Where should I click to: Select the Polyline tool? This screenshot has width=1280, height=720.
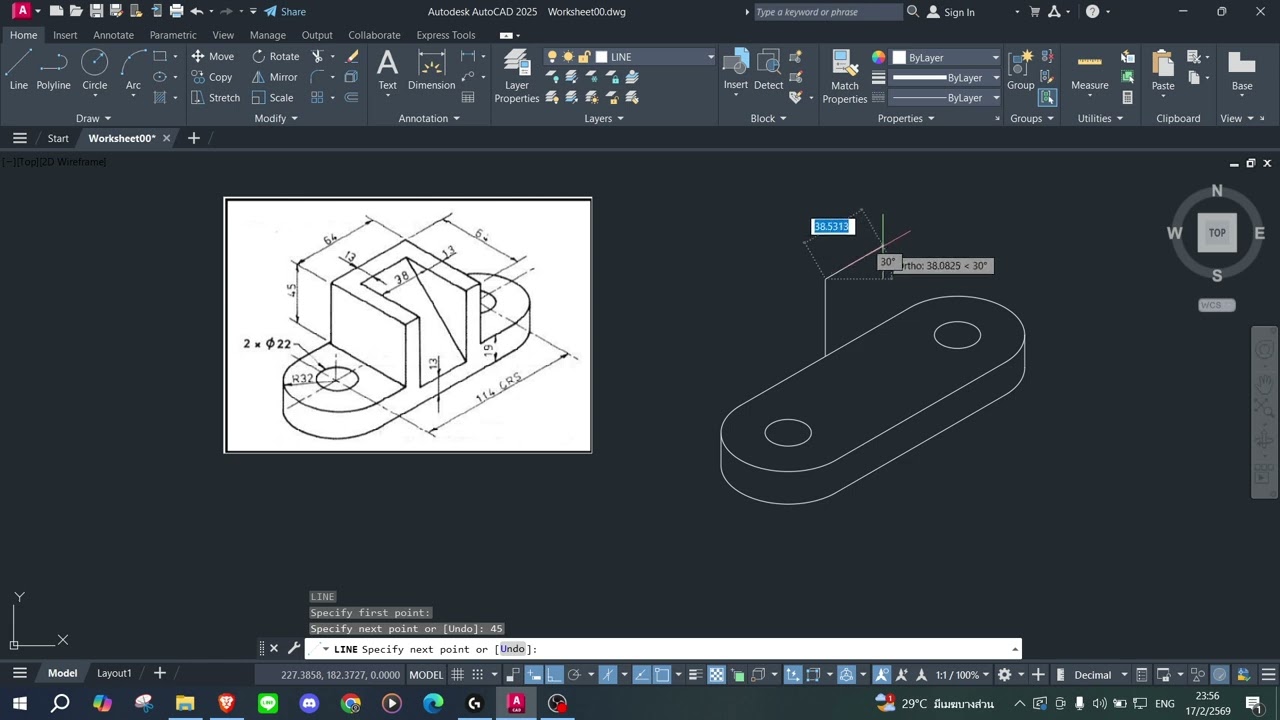click(x=54, y=70)
